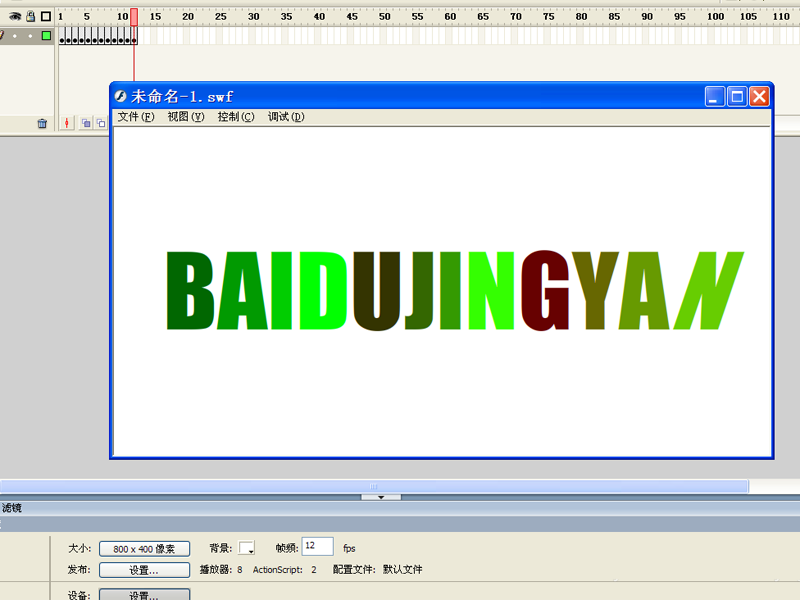Toggle show all layers as outlines square
The image size is (800, 600).
click(x=46, y=16)
